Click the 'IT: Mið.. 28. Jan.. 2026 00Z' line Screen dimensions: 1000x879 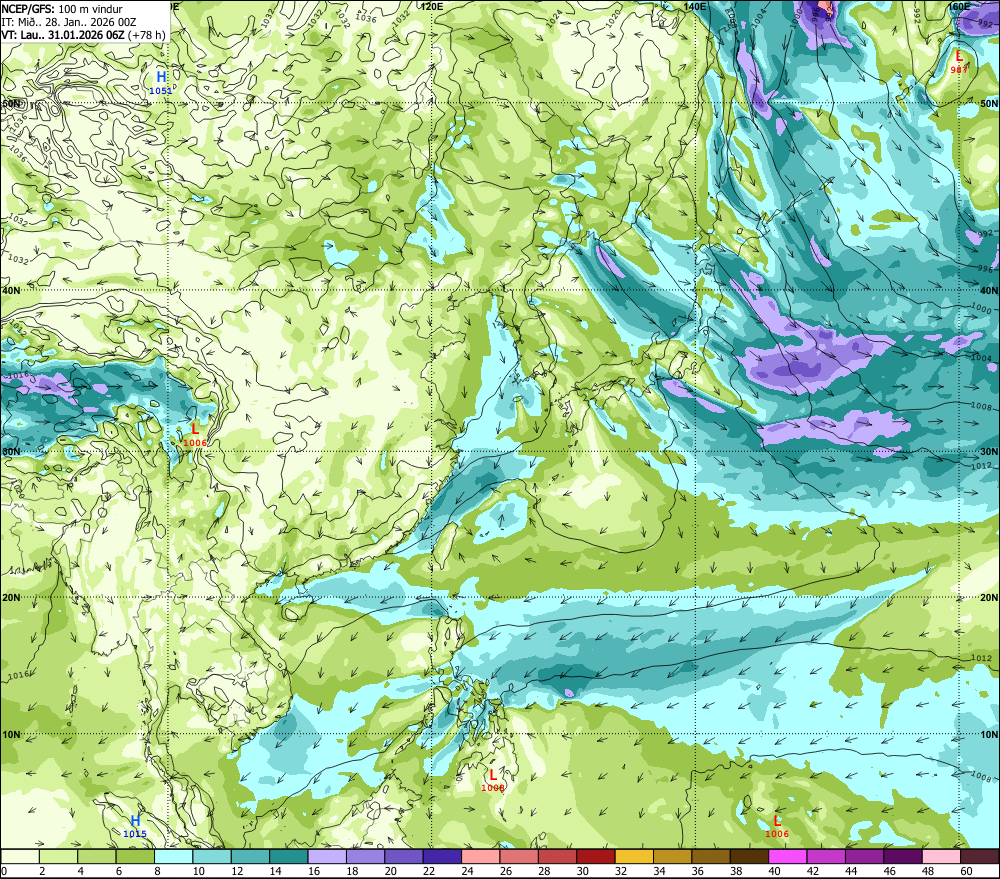pos(69,22)
